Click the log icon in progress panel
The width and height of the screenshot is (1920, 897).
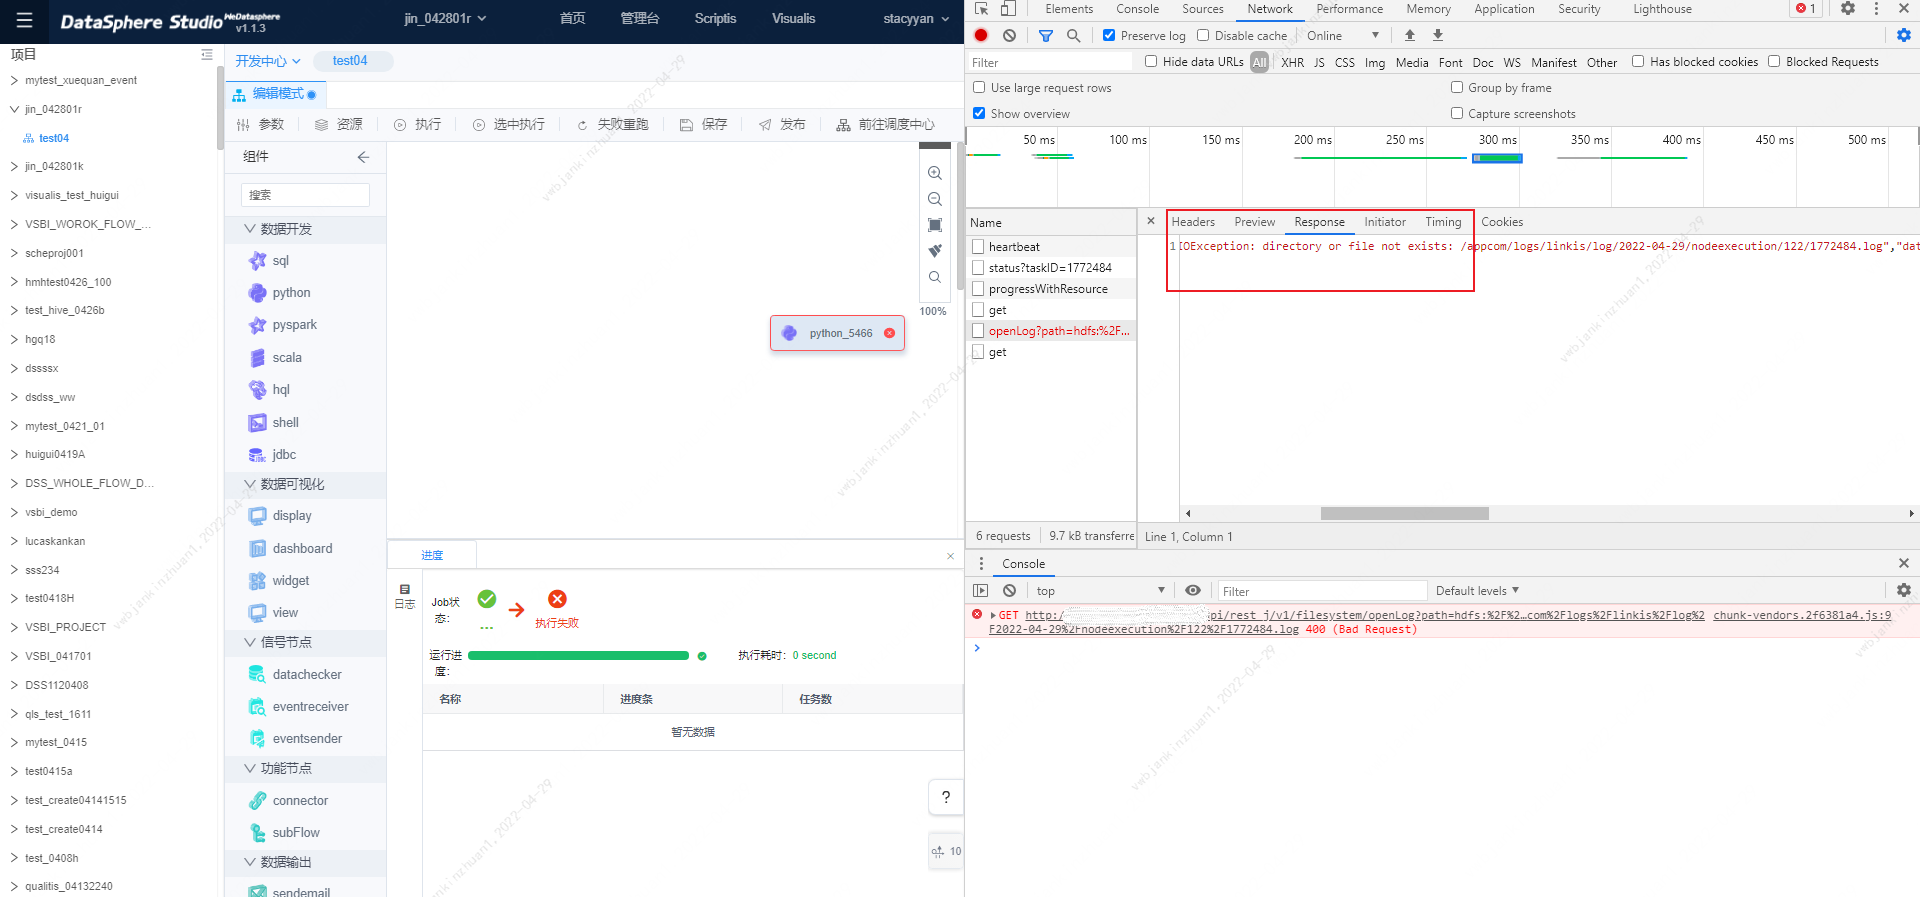point(405,596)
